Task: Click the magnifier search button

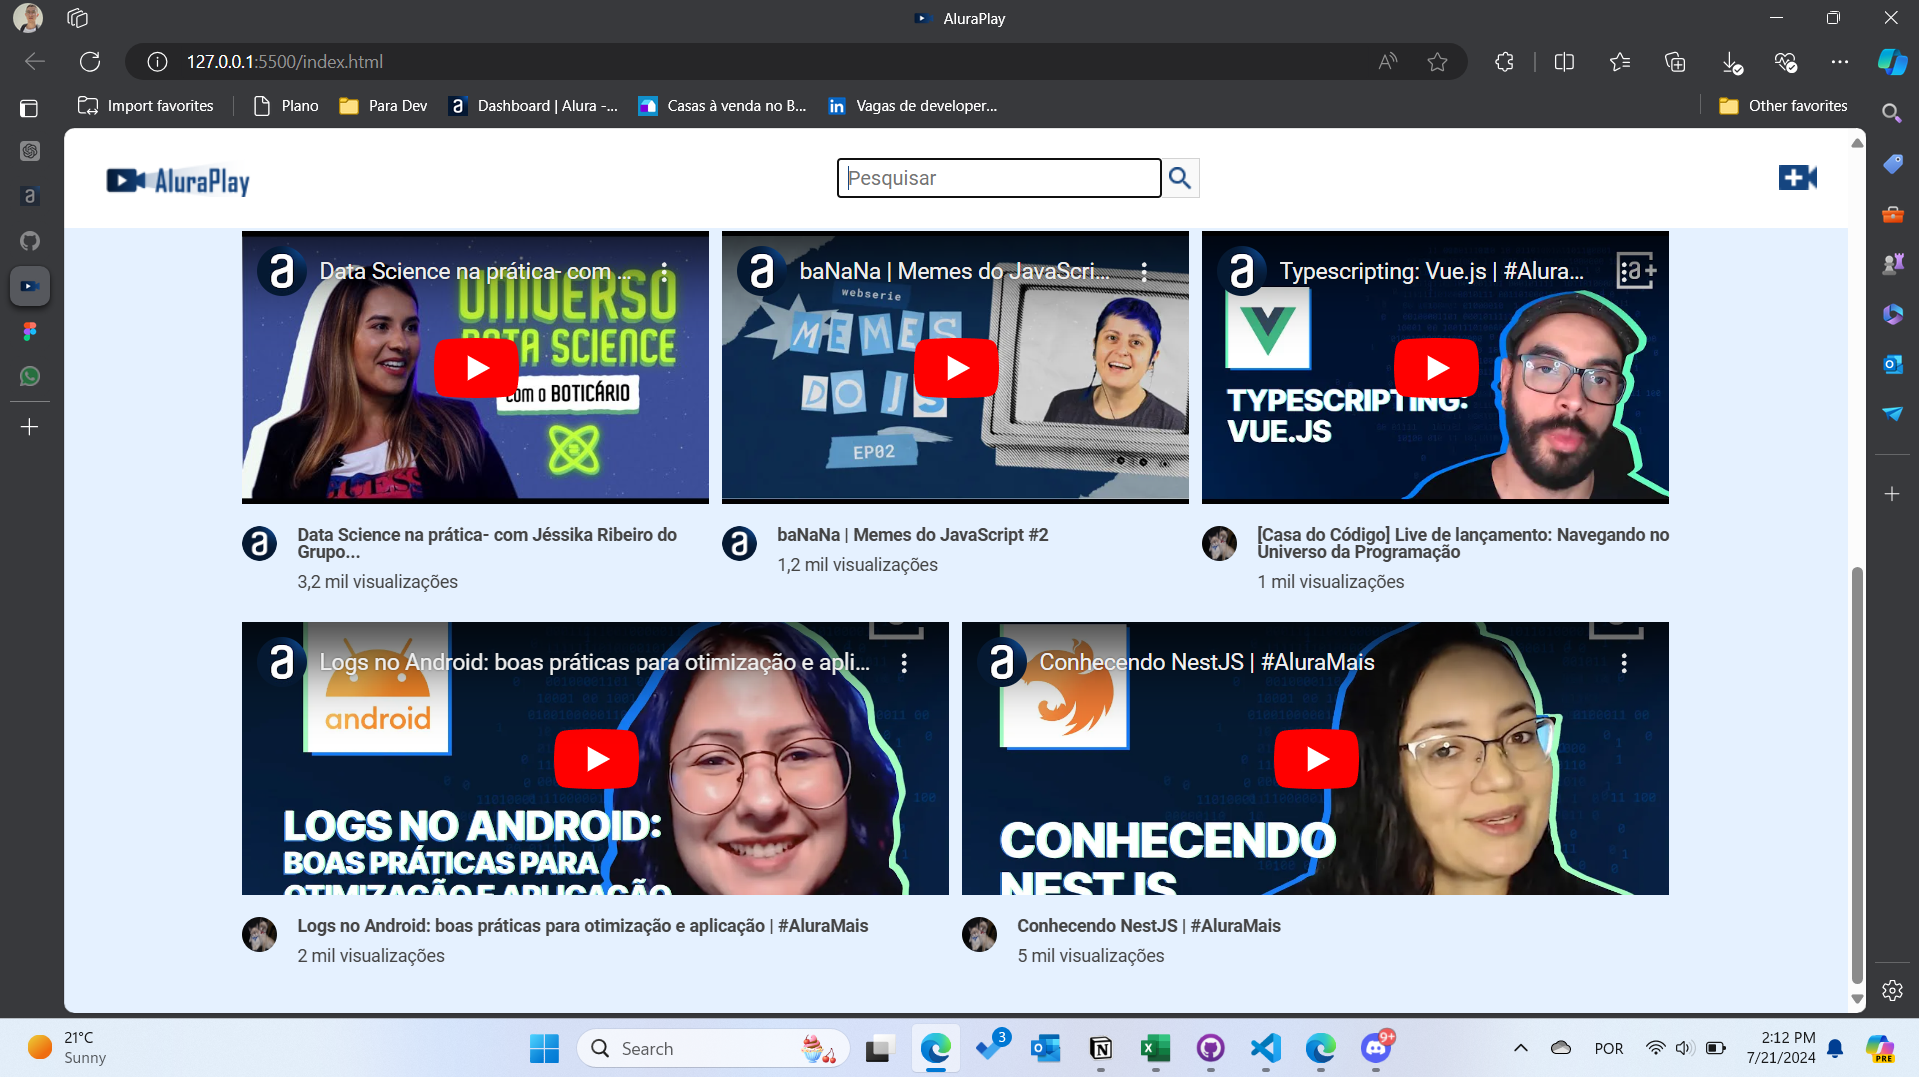Action: (1180, 178)
